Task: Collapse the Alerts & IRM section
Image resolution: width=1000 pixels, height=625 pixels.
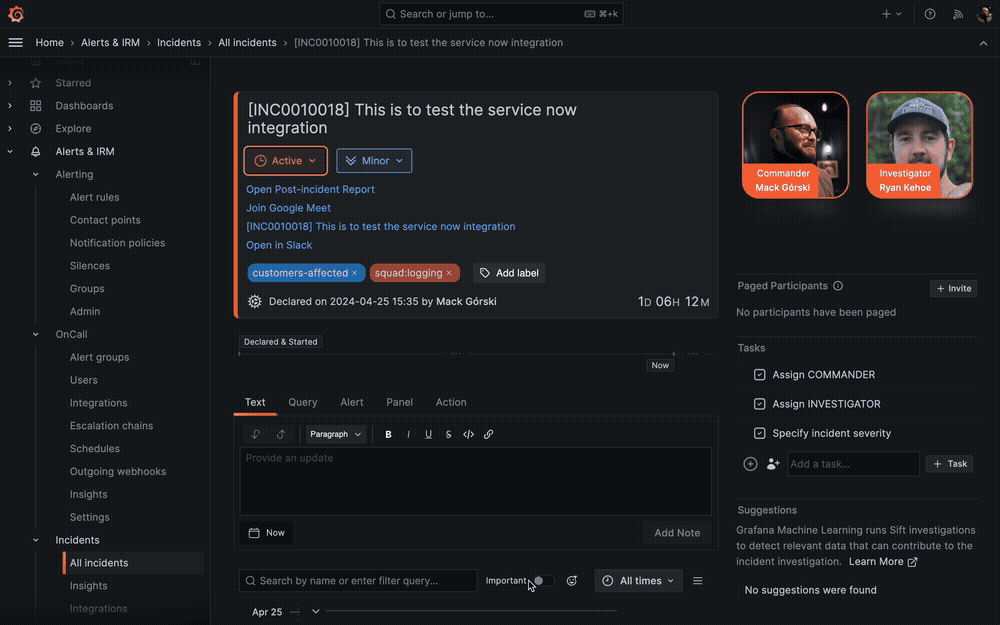Action: 10,152
